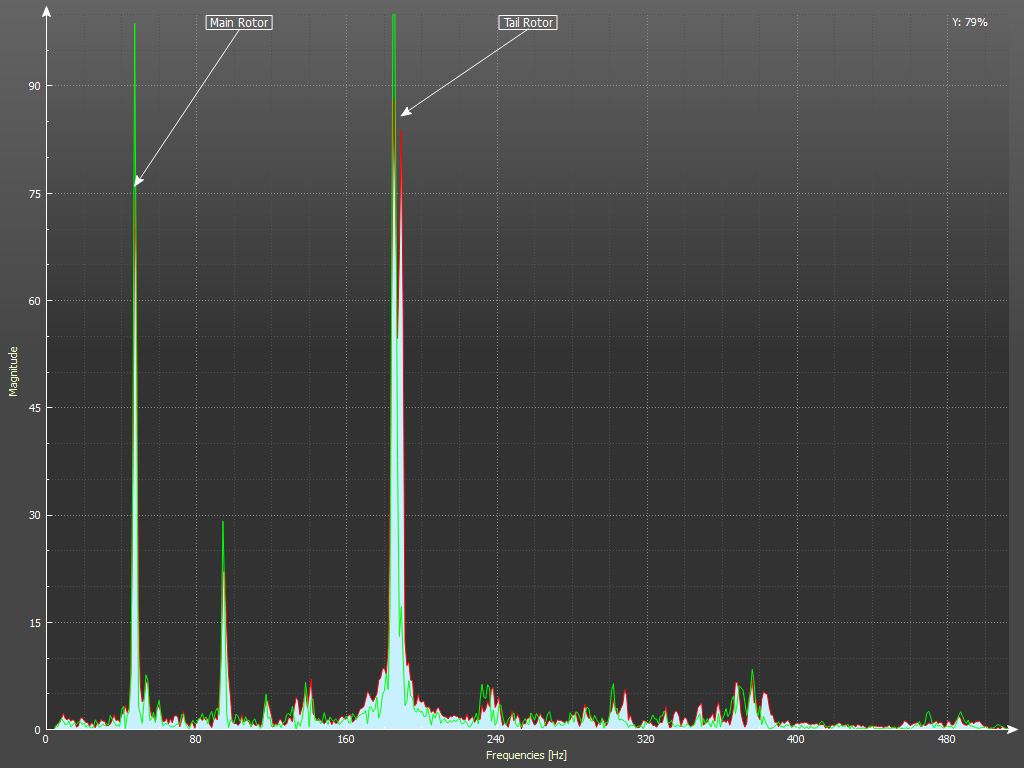Click the 60 magnitude tick label
Viewport: 1024px width, 768px height.
click(x=33, y=301)
